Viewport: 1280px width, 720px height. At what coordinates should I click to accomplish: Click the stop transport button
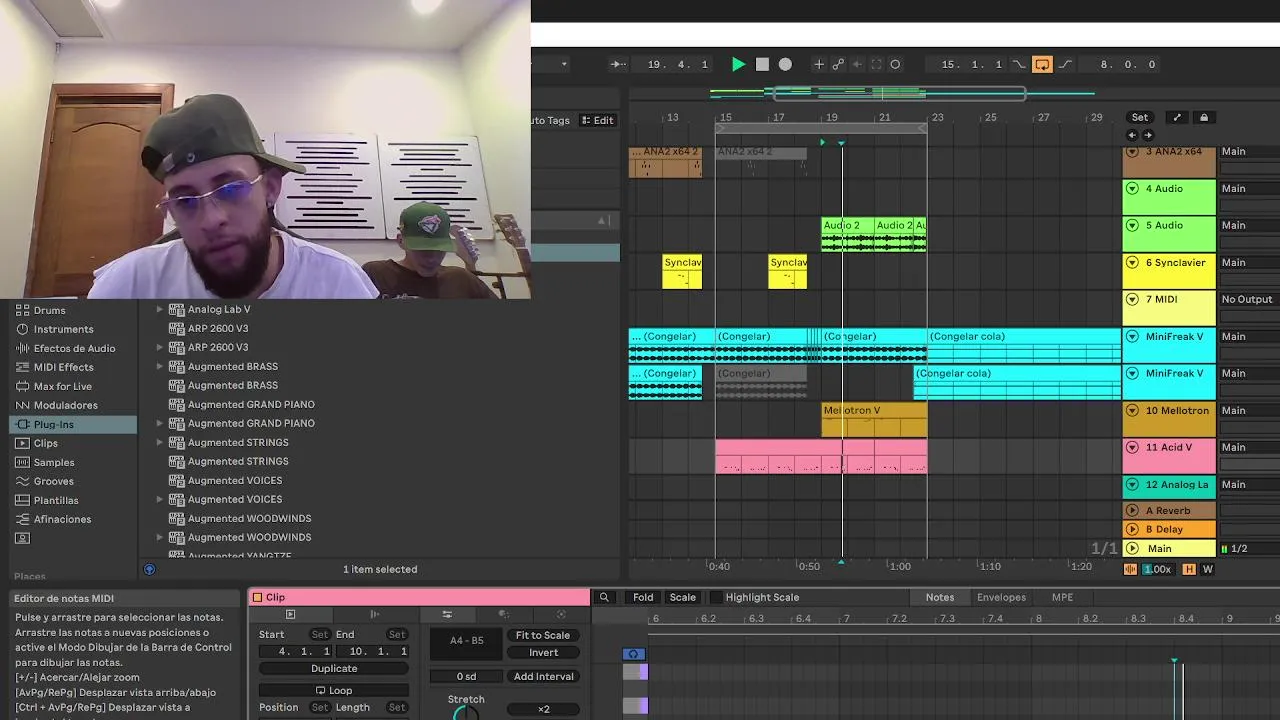pyautogui.click(x=762, y=64)
